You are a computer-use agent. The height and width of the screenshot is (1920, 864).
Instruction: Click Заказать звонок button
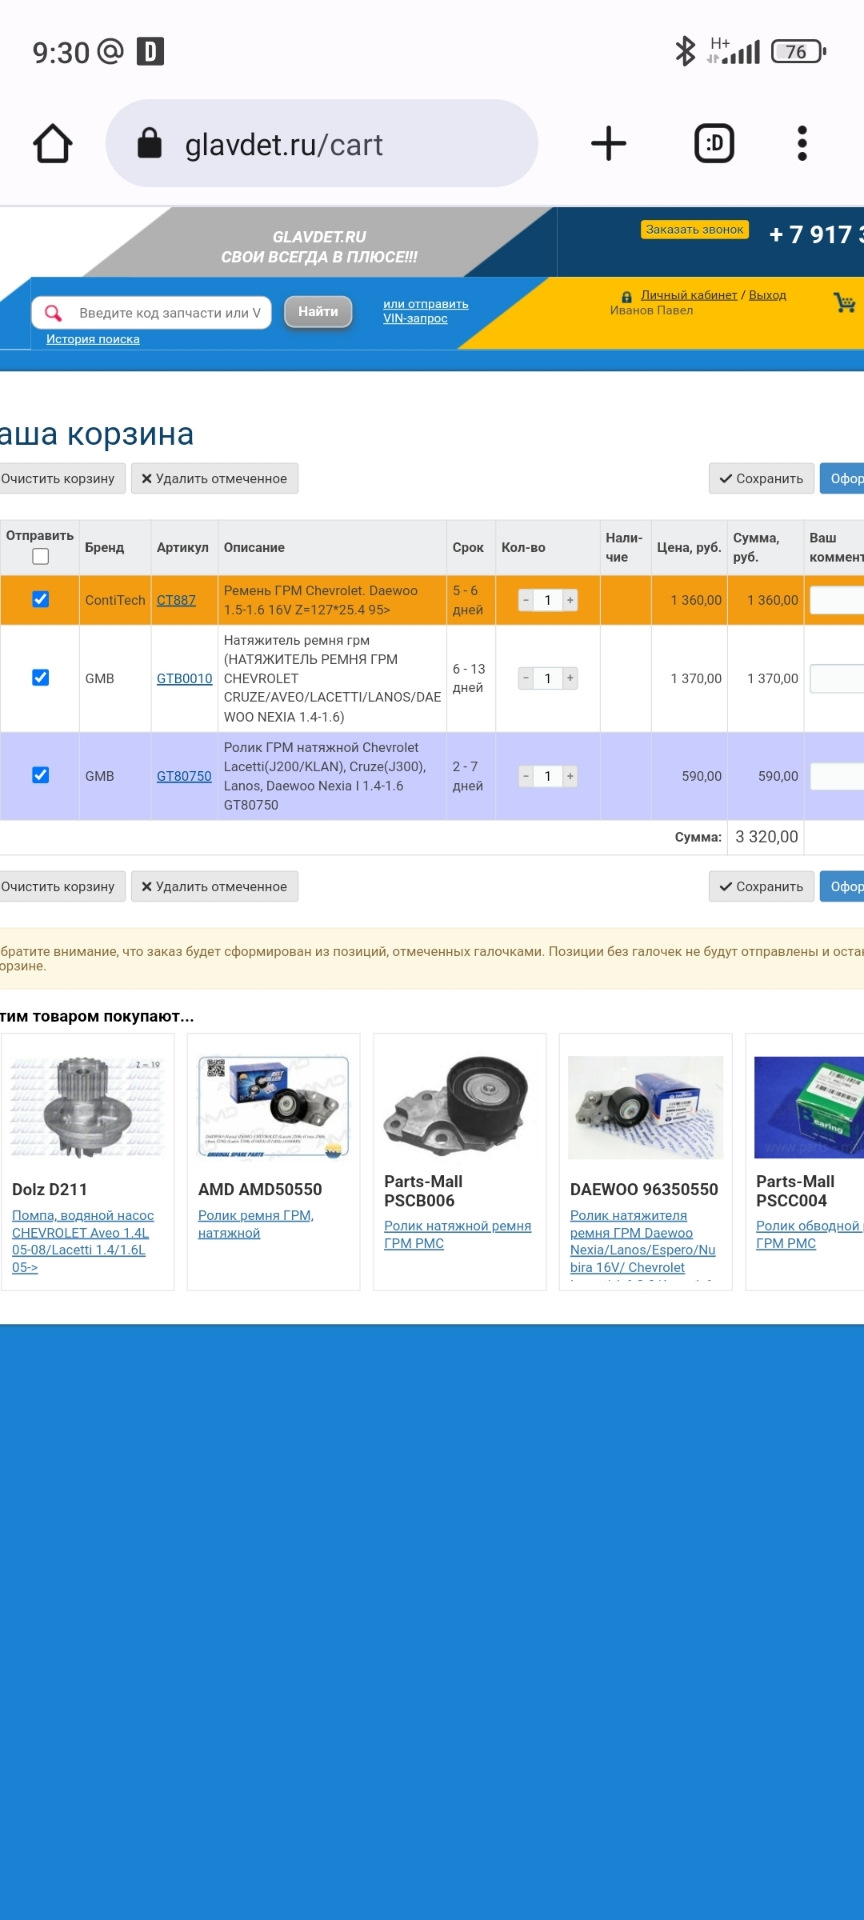[695, 230]
